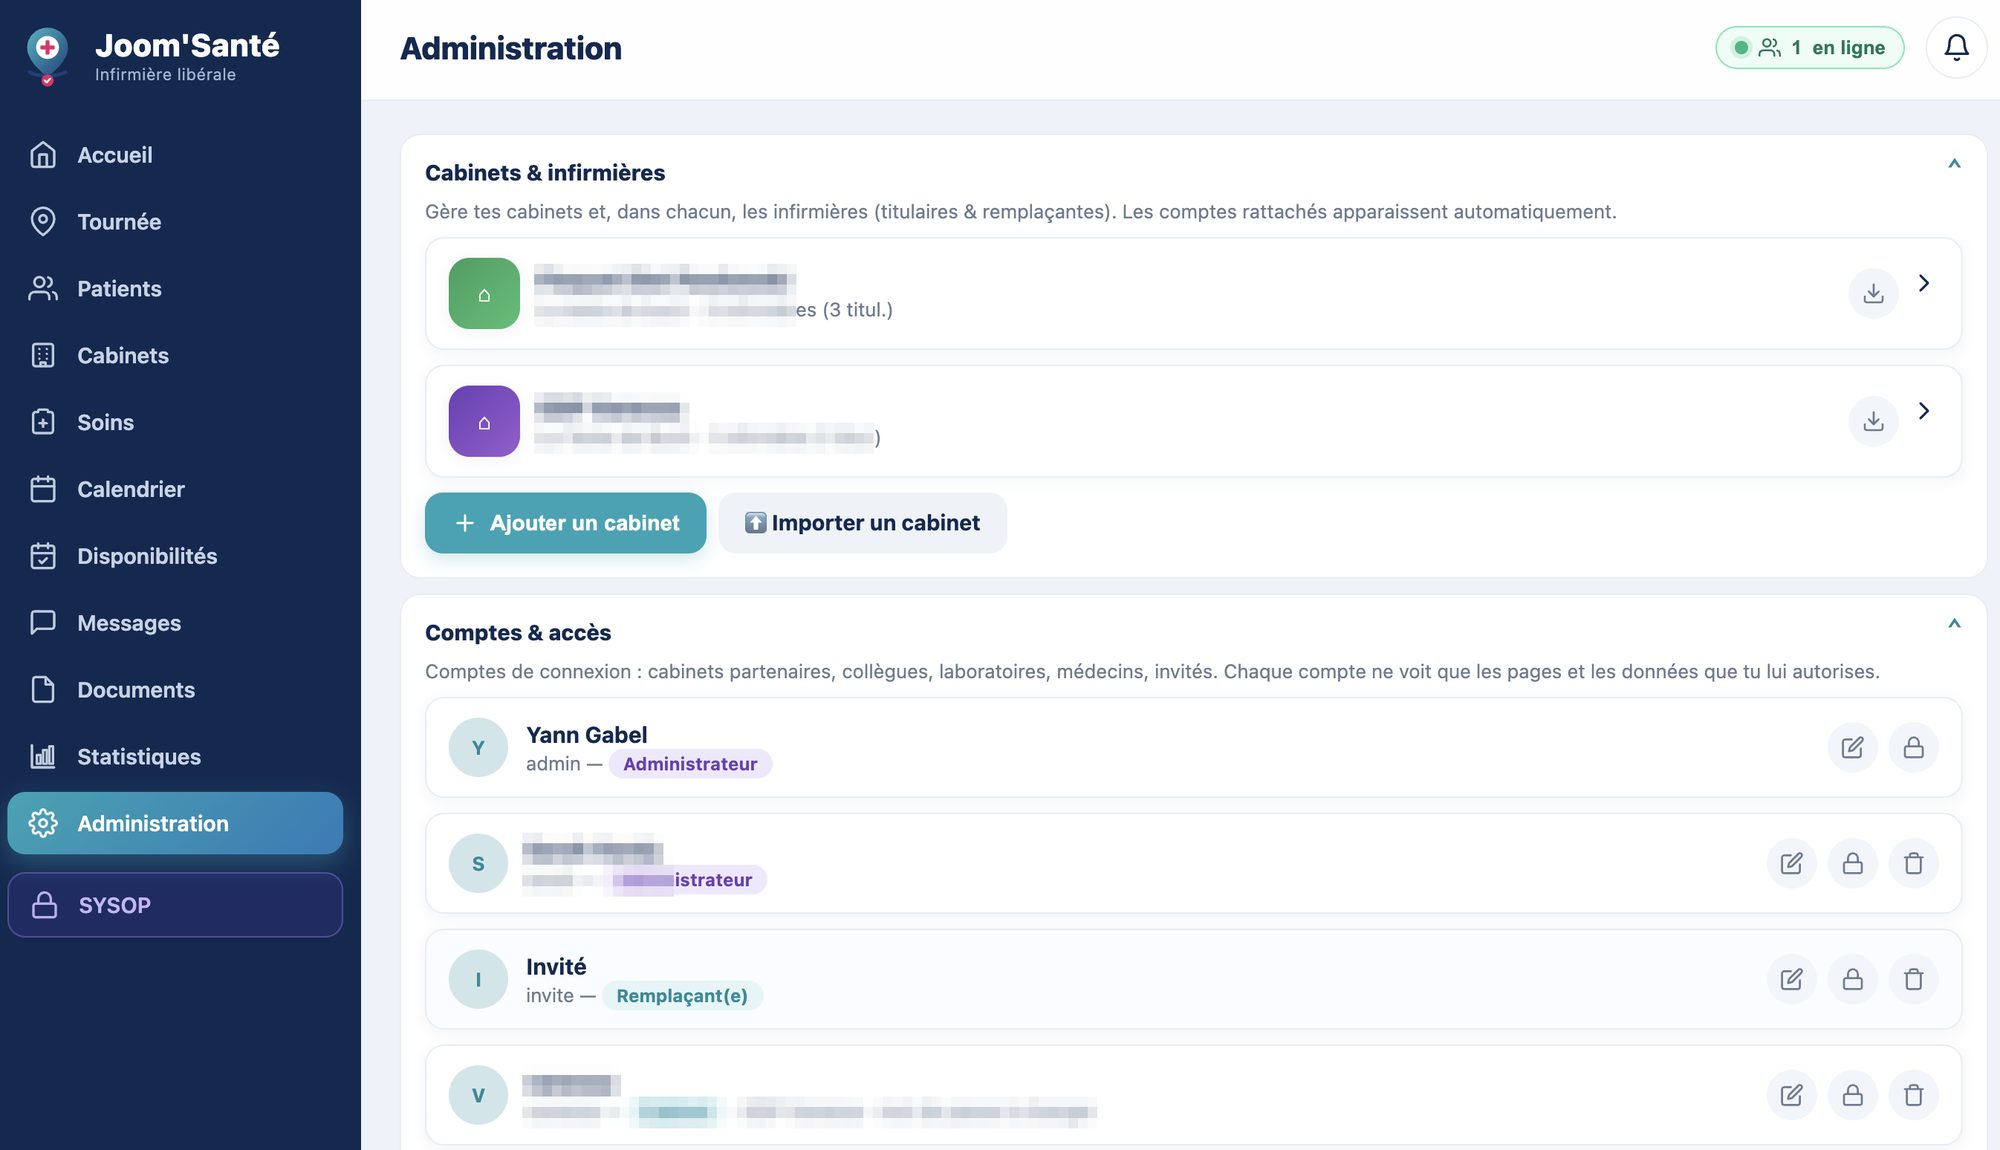Lock the Invité account

[1852, 979]
